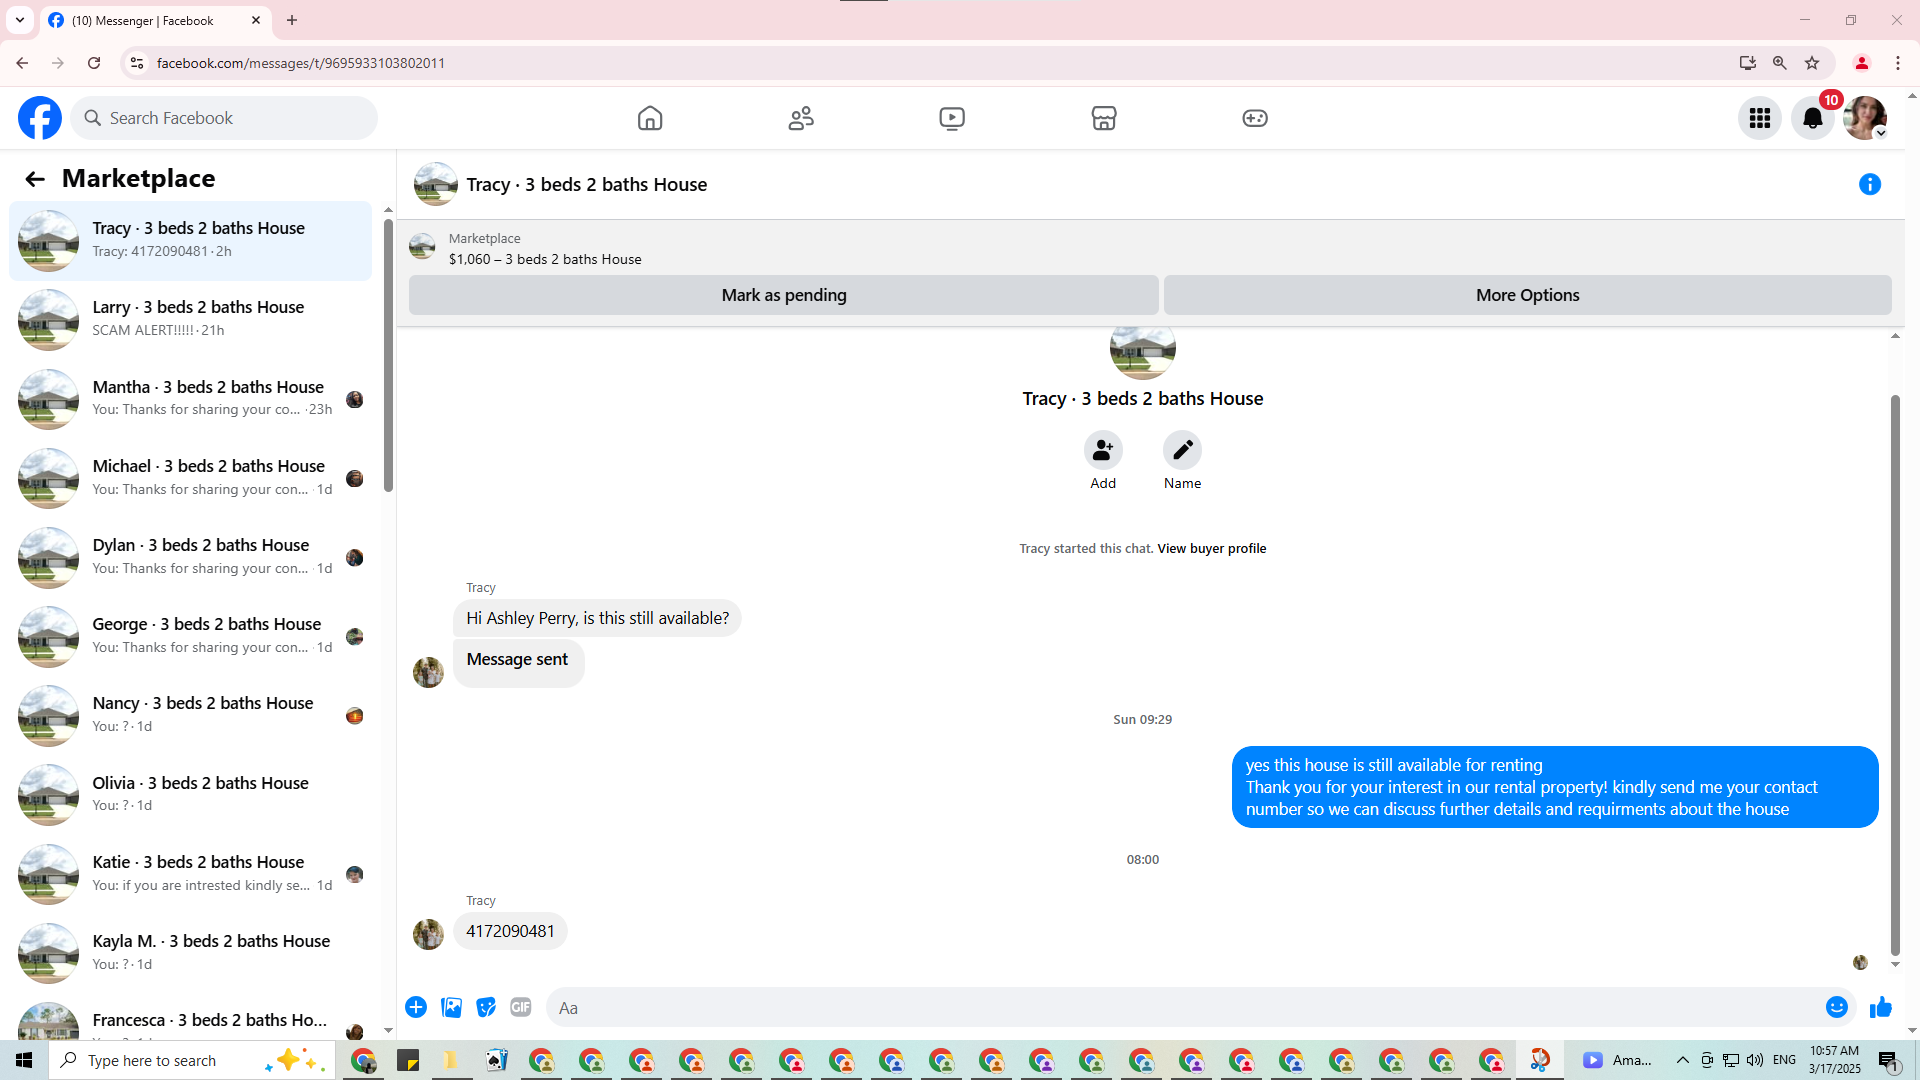
Task: Open the Kayla M. conversation
Action: click(190, 953)
